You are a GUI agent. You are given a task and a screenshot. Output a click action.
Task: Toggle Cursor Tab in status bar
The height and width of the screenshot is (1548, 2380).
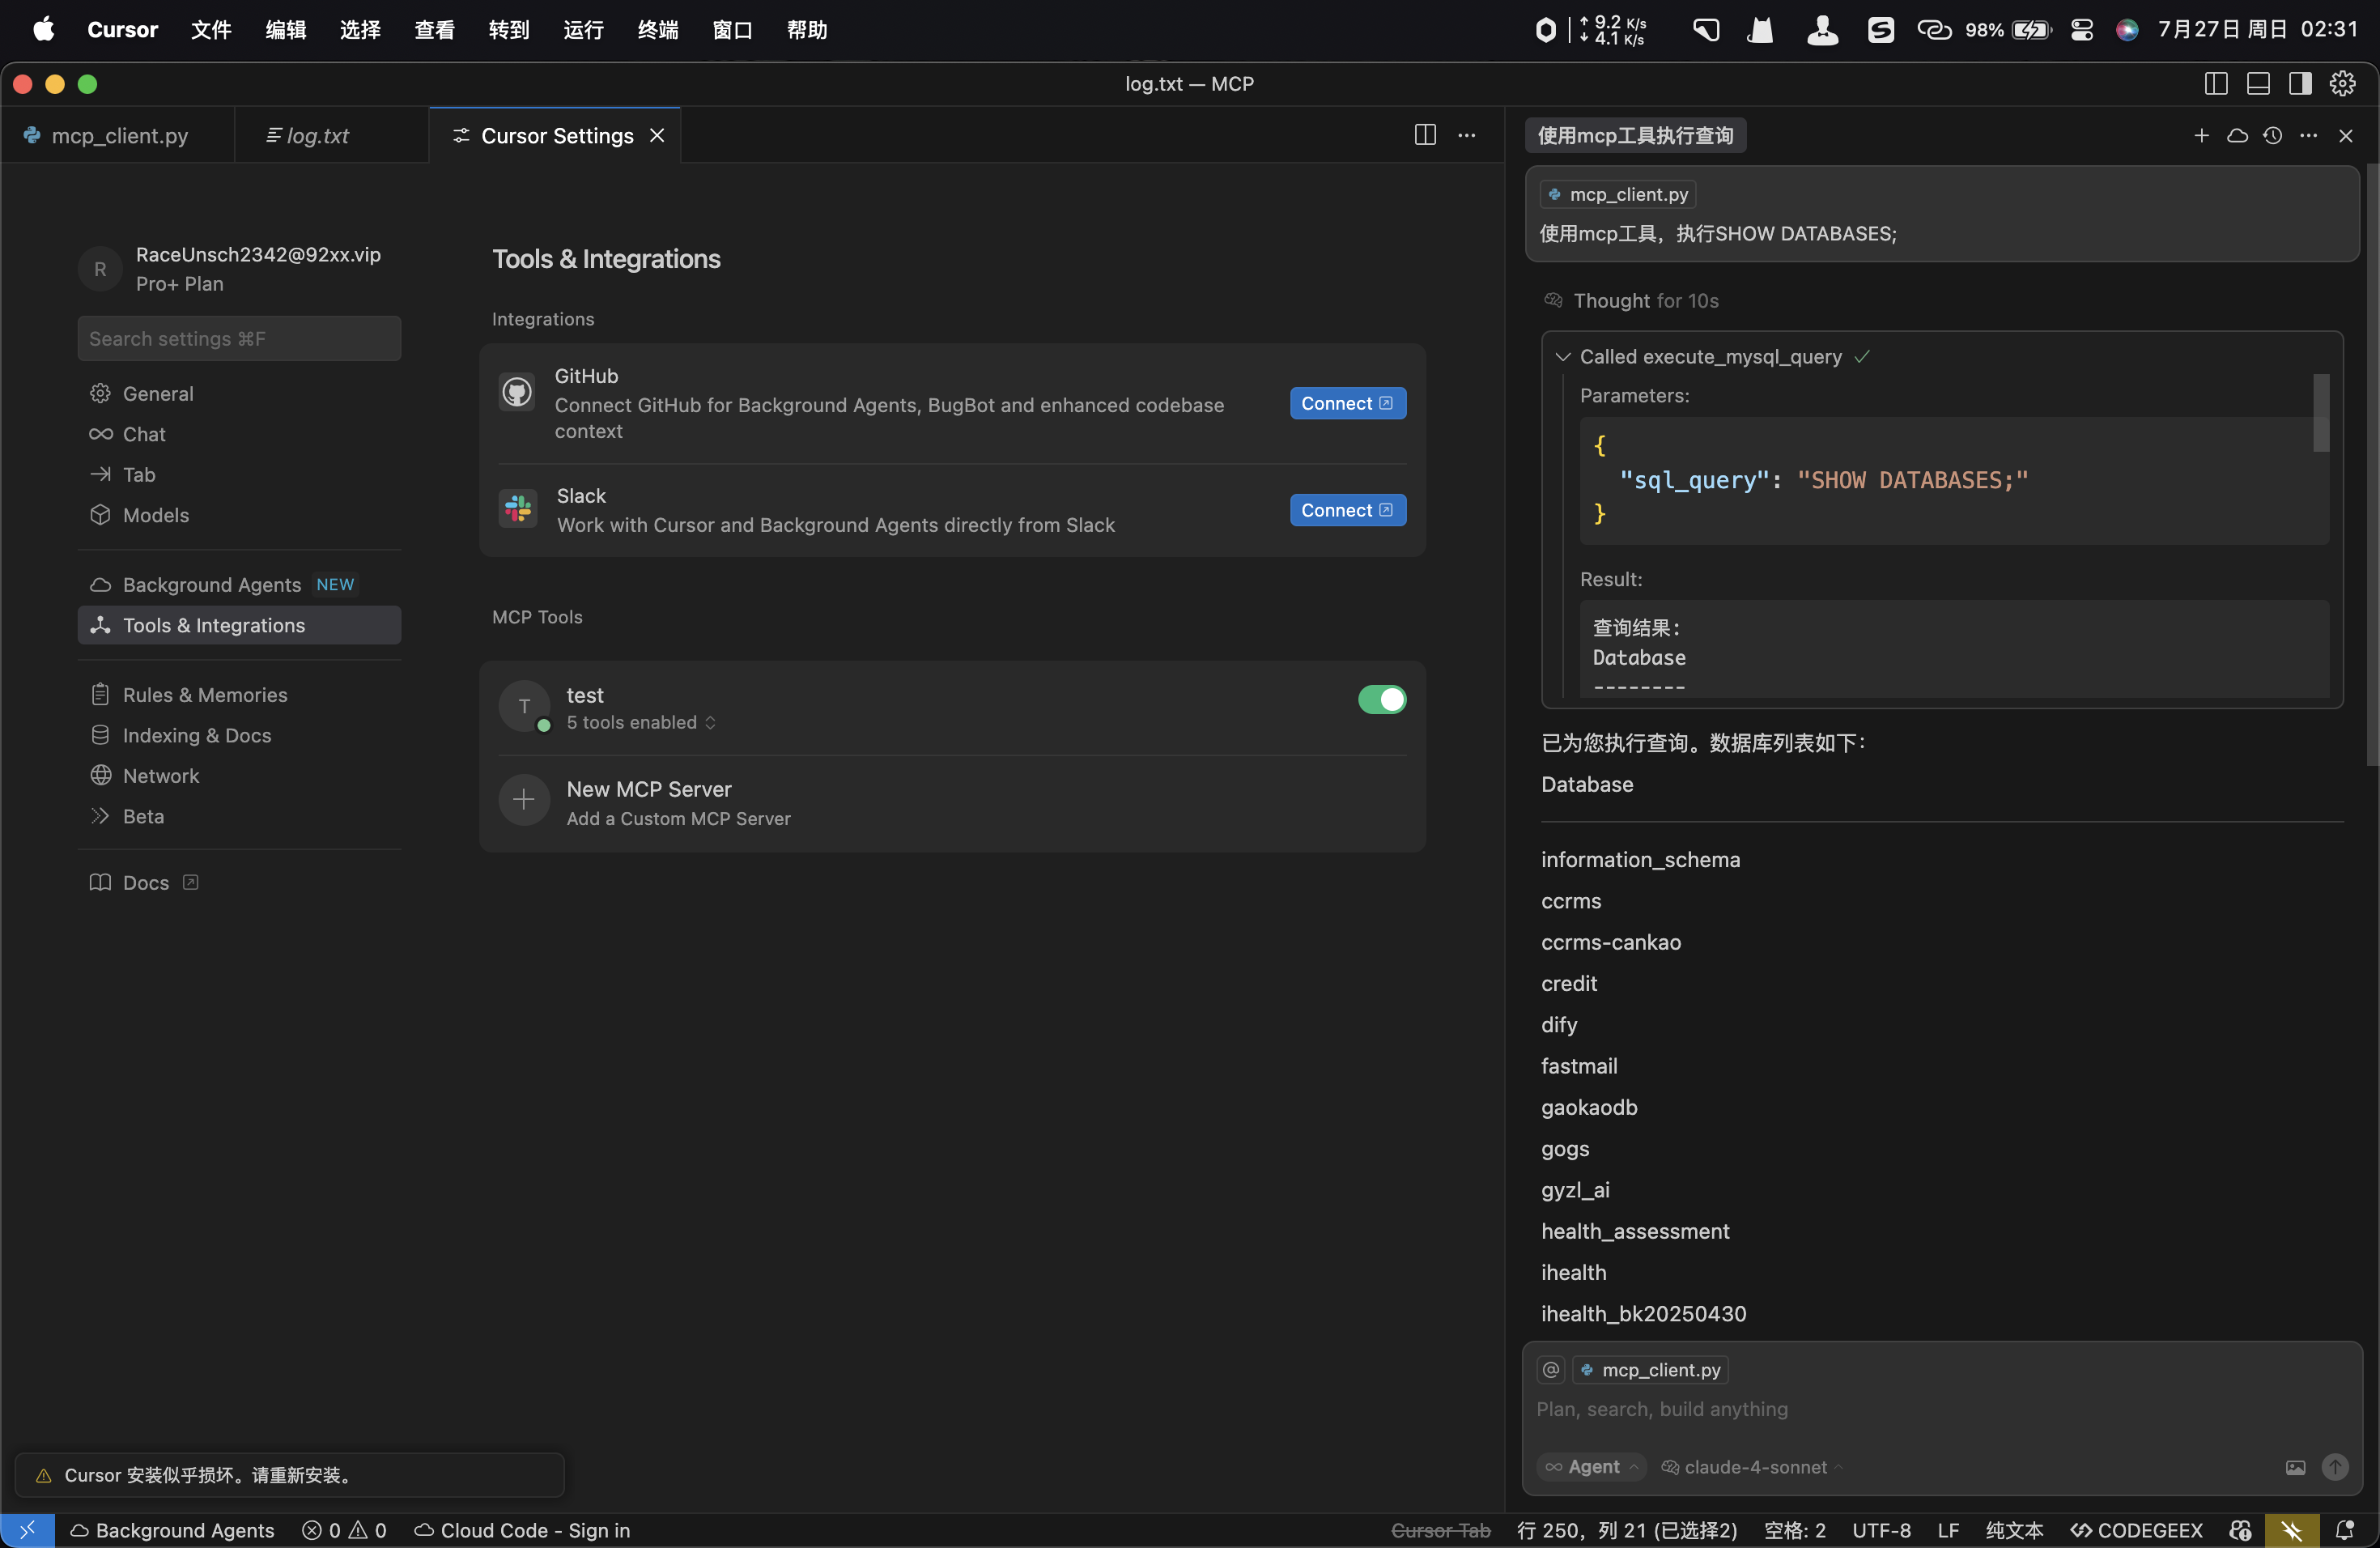pos(1440,1530)
